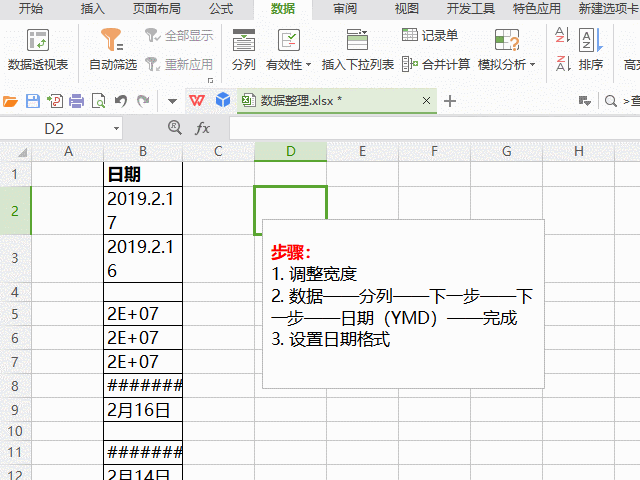This screenshot has height=480, width=640.
Task: Open the 数据透视表 pivot table tool
Action: pyautogui.click(x=38, y=50)
